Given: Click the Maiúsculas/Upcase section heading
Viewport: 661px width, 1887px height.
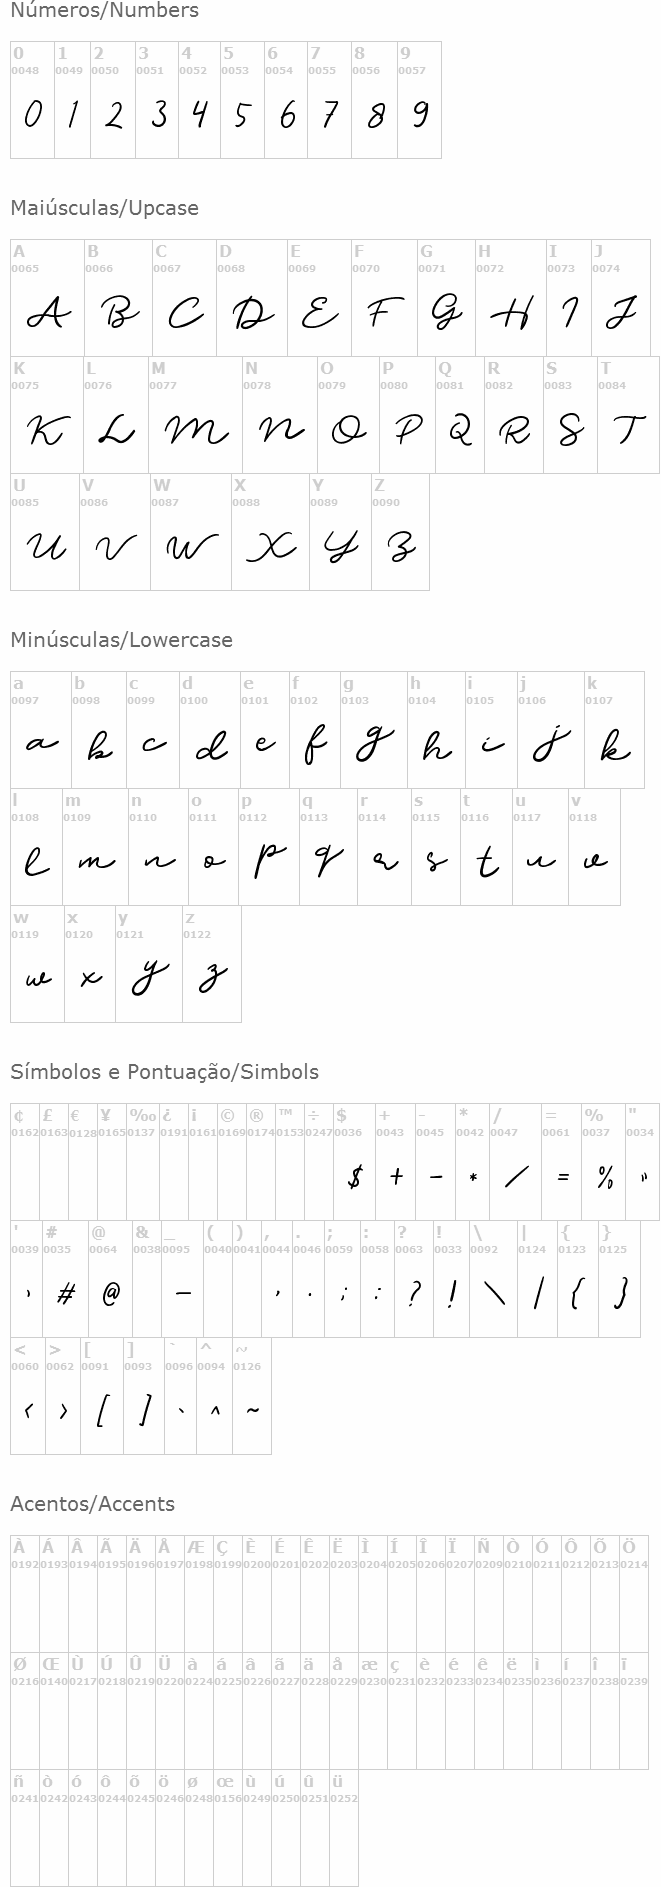Looking at the screenshot, I should click(x=104, y=208).
